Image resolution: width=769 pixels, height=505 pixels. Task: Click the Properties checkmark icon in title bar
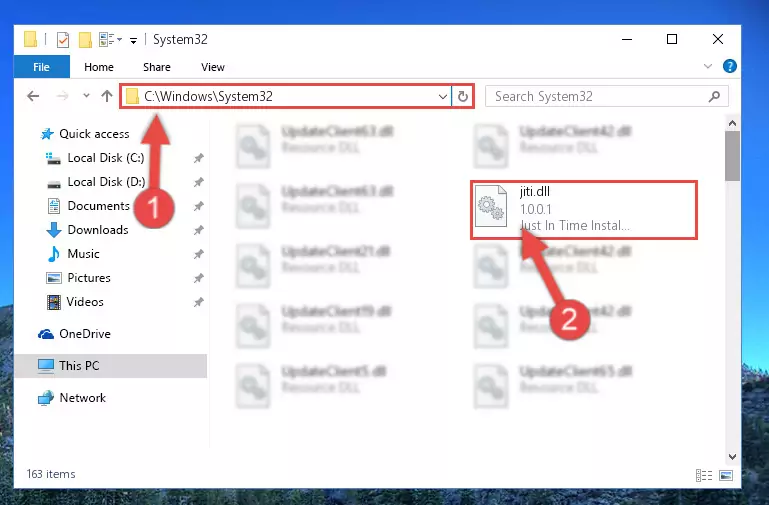(x=63, y=40)
